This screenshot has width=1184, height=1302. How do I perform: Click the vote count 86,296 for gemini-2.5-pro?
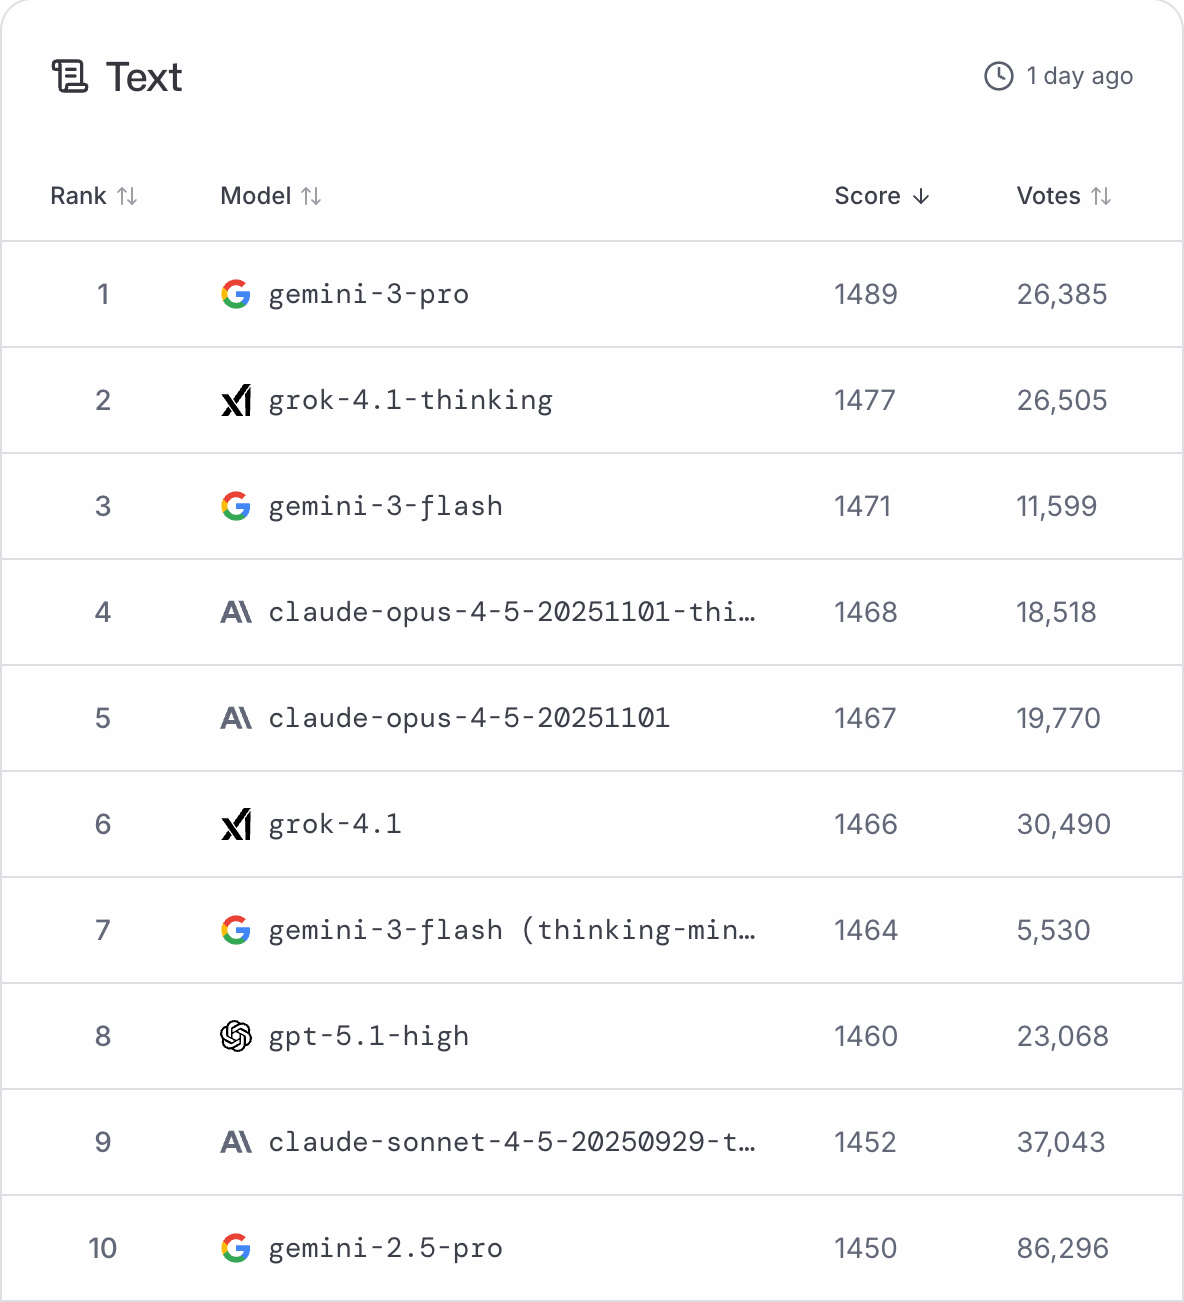(x=1063, y=1248)
